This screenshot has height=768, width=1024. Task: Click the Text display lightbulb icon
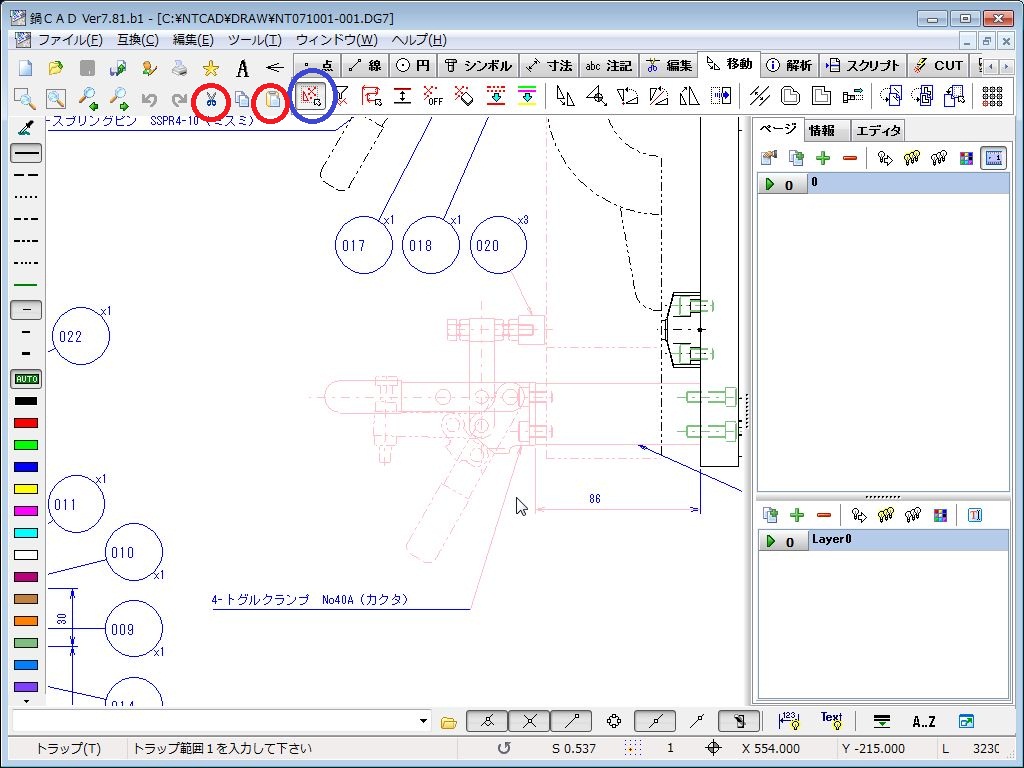click(x=831, y=721)
